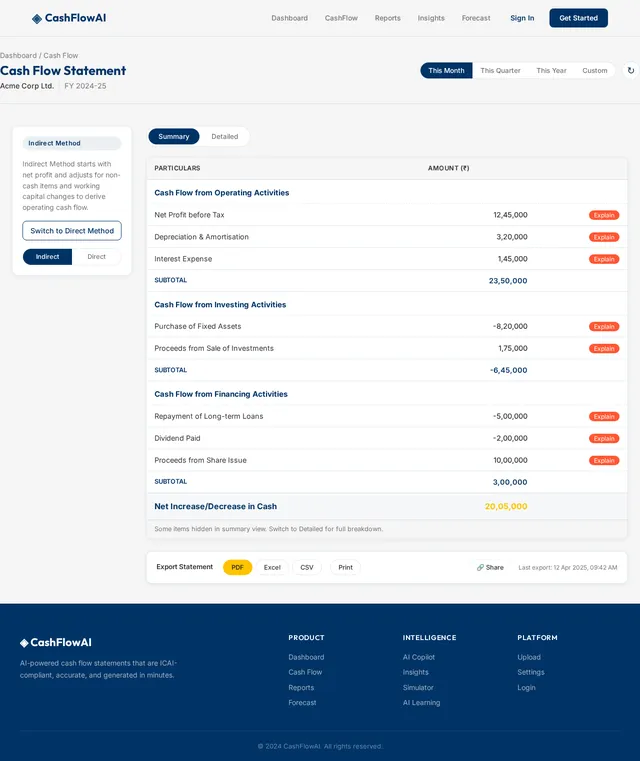Open footer Login link
The height and width of the screenshot is (761, 640).
[526, 688]
